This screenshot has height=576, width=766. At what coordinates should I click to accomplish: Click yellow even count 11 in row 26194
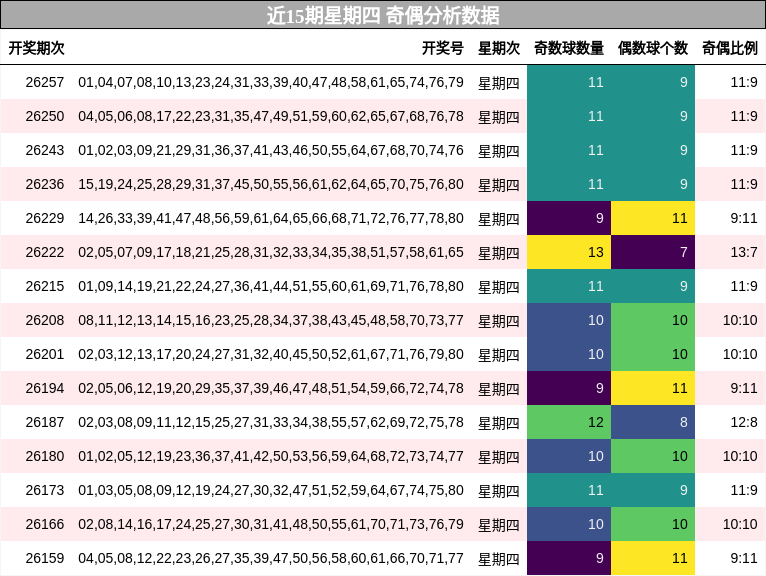tap(653, 388)
